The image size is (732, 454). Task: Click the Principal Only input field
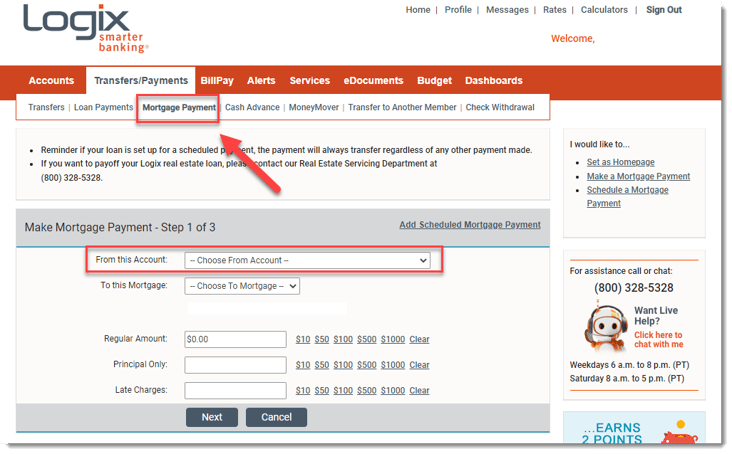pyautogui.click(x=235, y=365)
